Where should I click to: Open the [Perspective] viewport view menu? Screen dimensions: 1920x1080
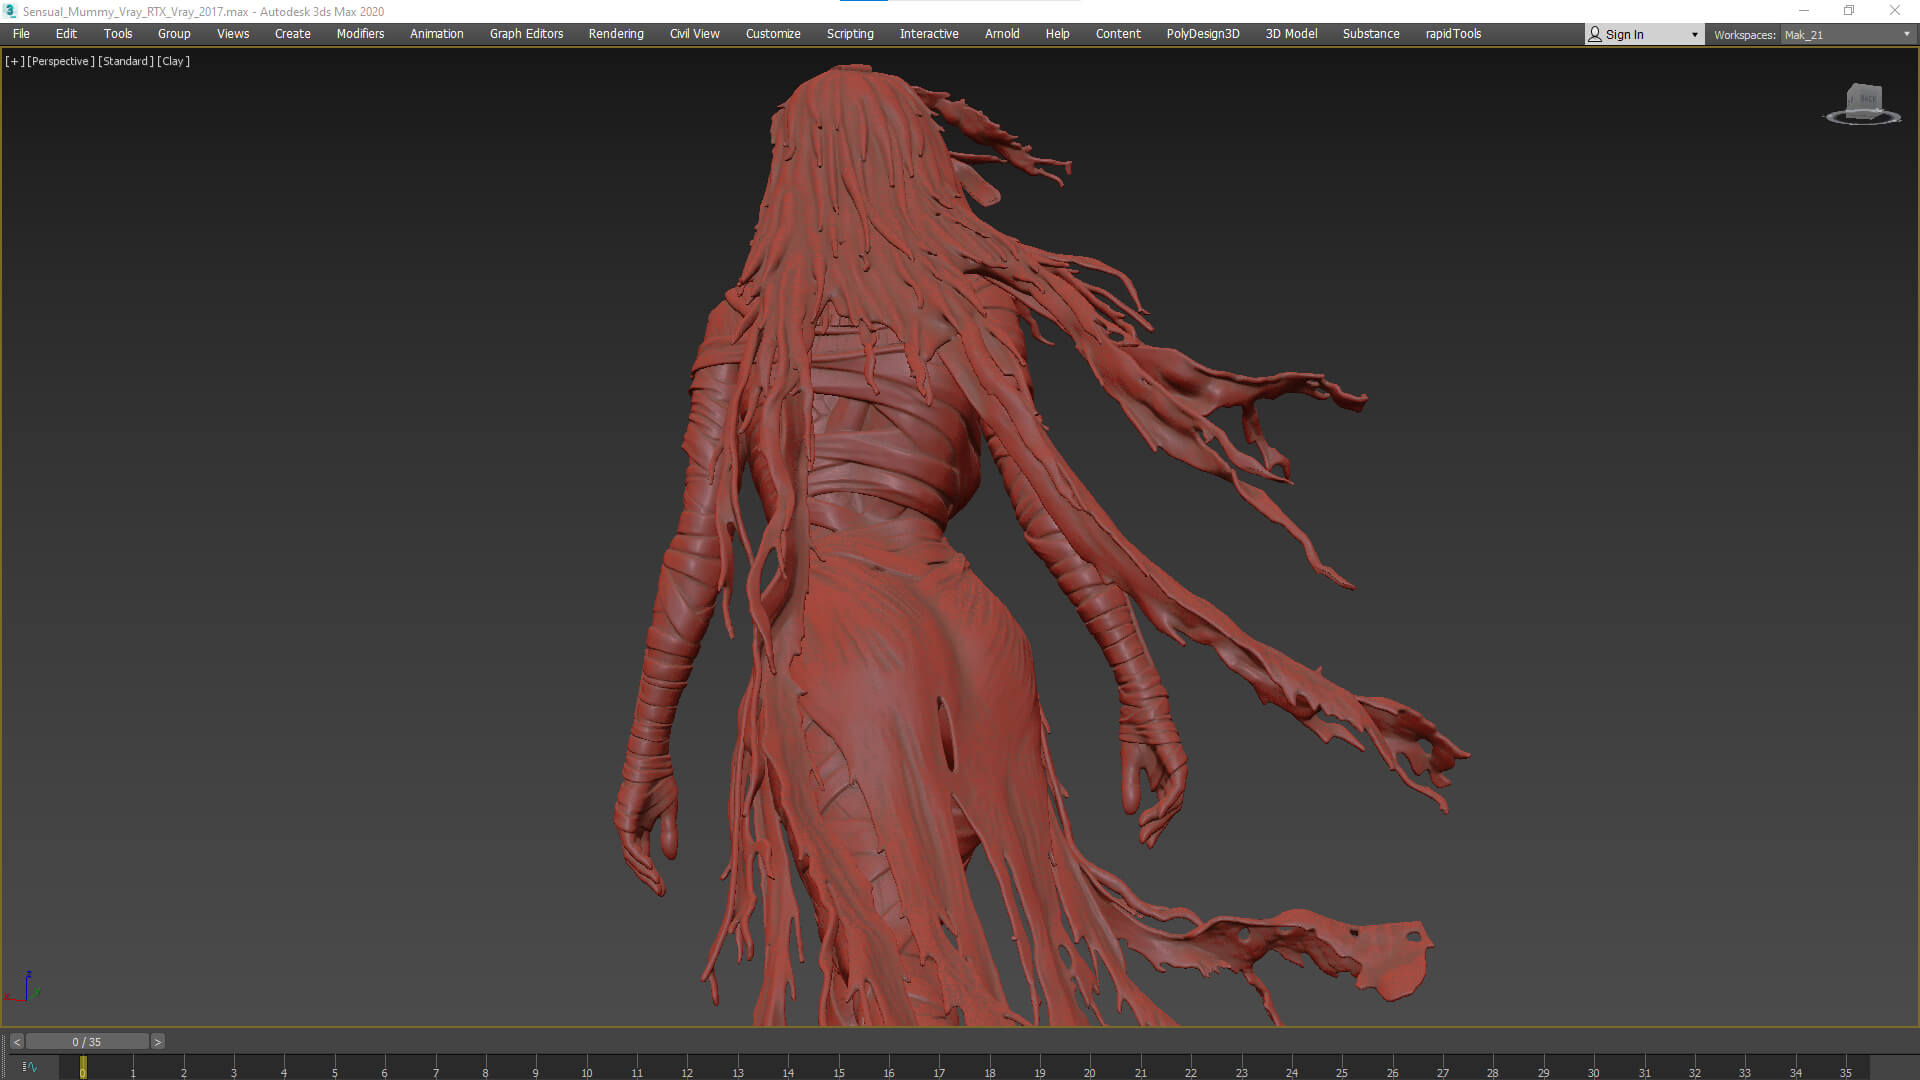pyautogui.click(x=61, y=61)
